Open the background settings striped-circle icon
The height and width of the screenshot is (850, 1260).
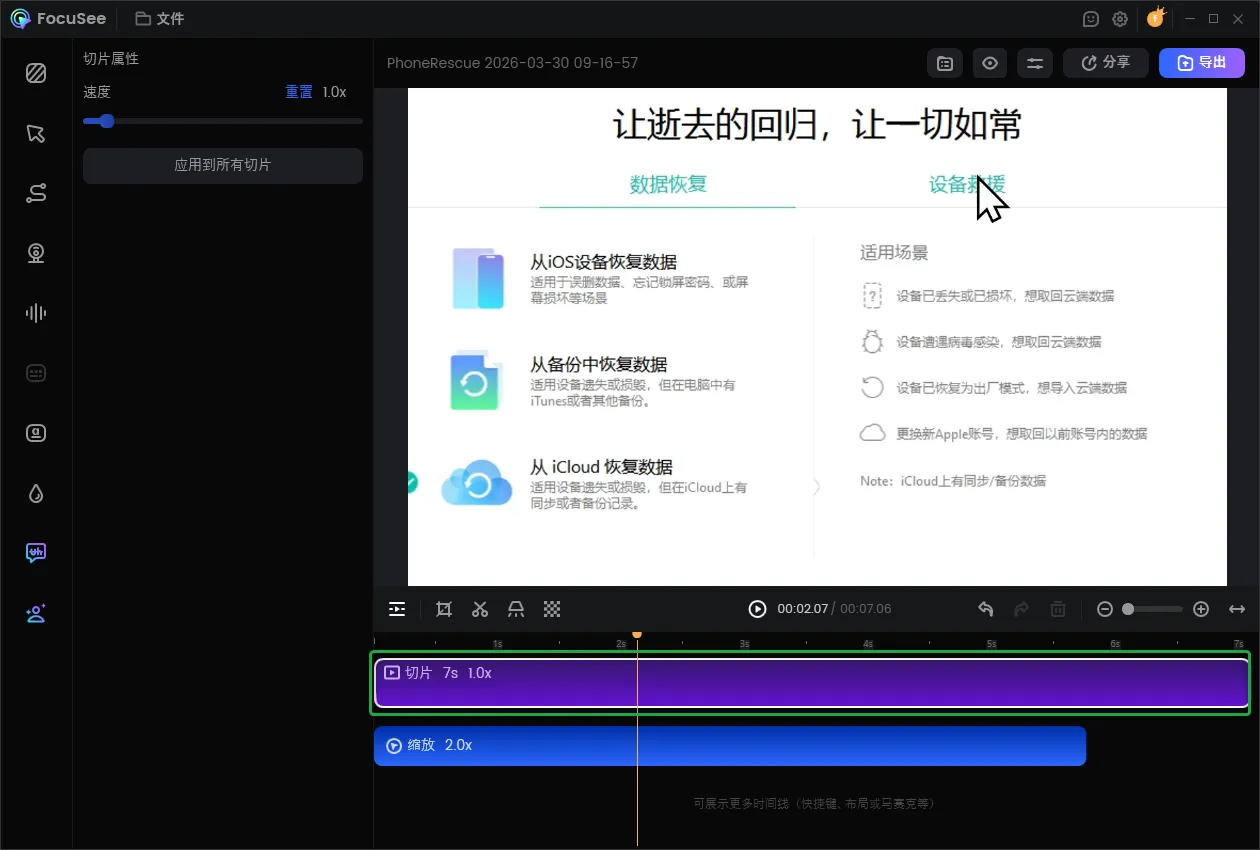(36, 73)
